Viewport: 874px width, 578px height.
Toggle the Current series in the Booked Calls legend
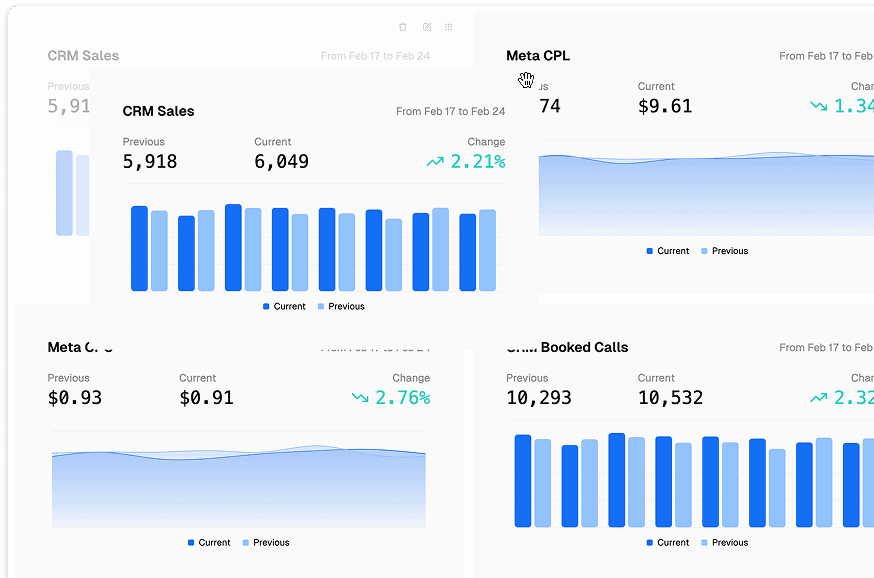667,542
